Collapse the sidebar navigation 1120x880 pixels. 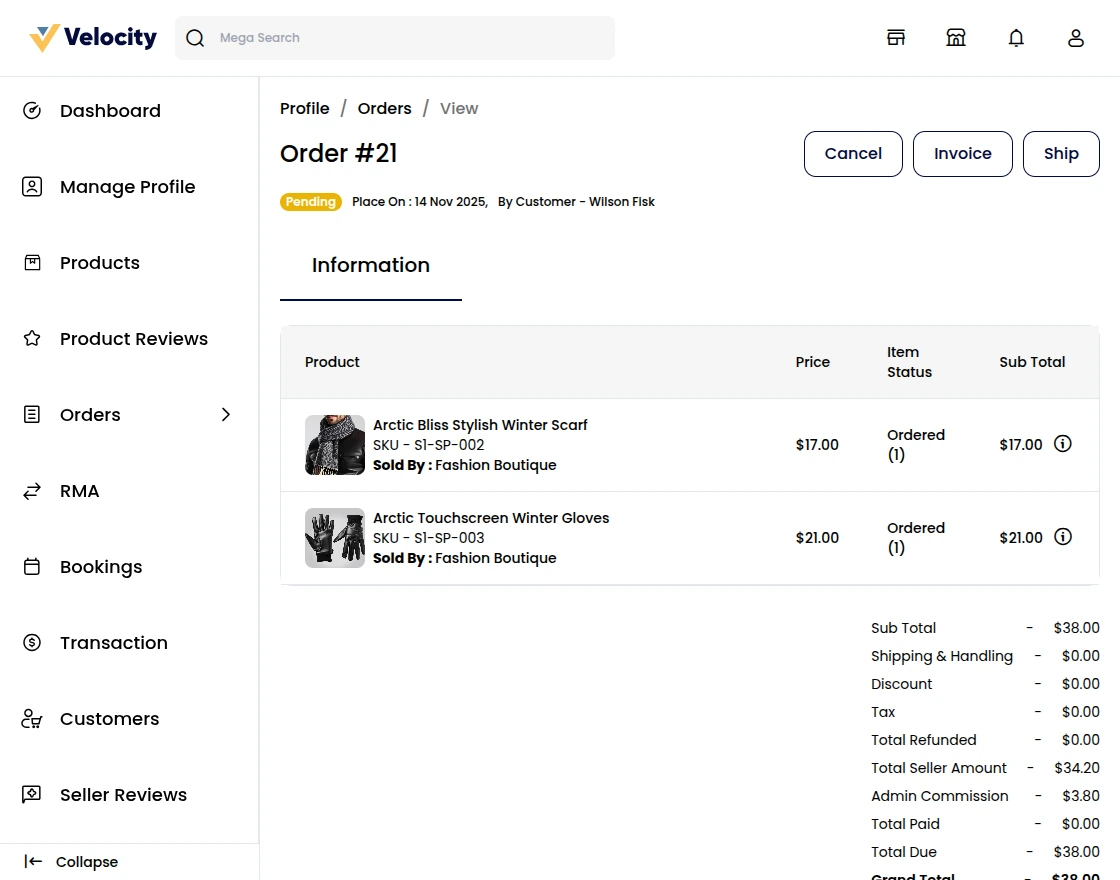coord(71,862)
